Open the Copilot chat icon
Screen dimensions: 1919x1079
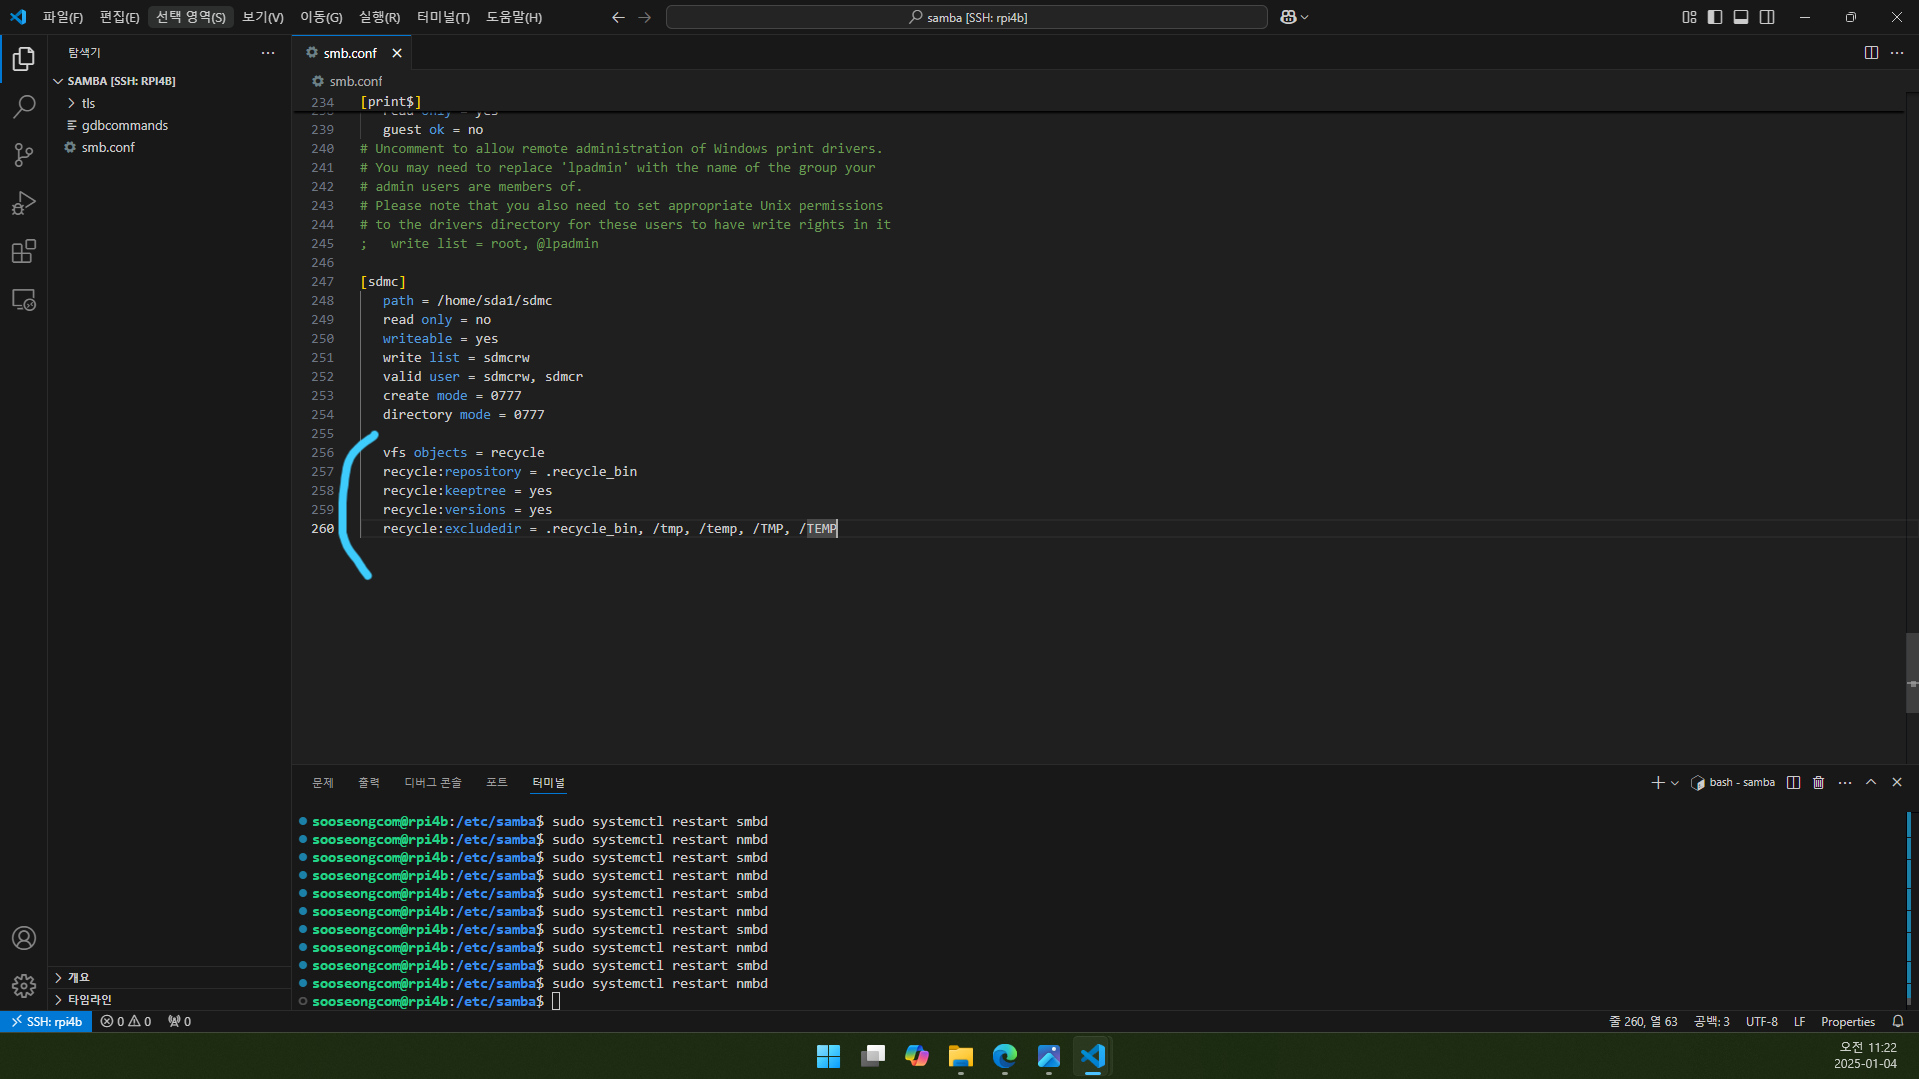click(x=1288, y=17)
